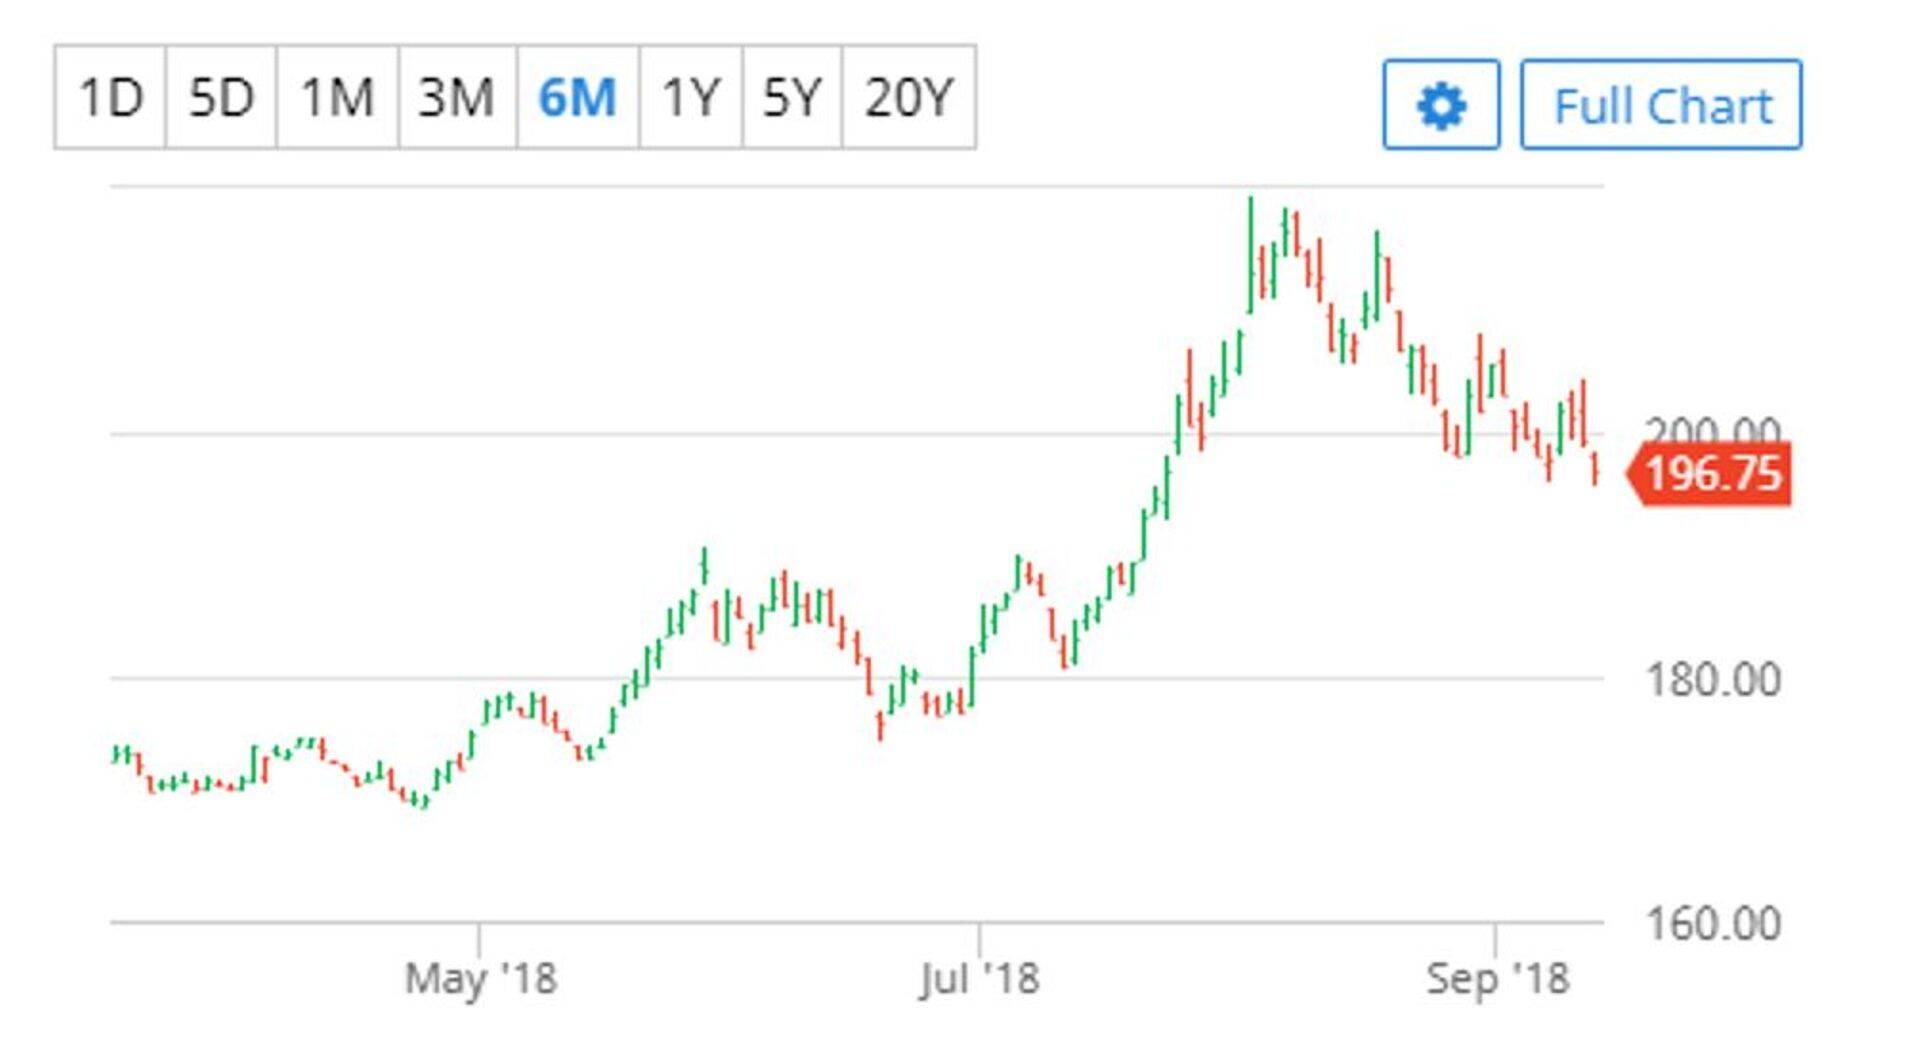Select the 5D time range
This screenshot has width=1920, height=1049.
coord(221,98)
